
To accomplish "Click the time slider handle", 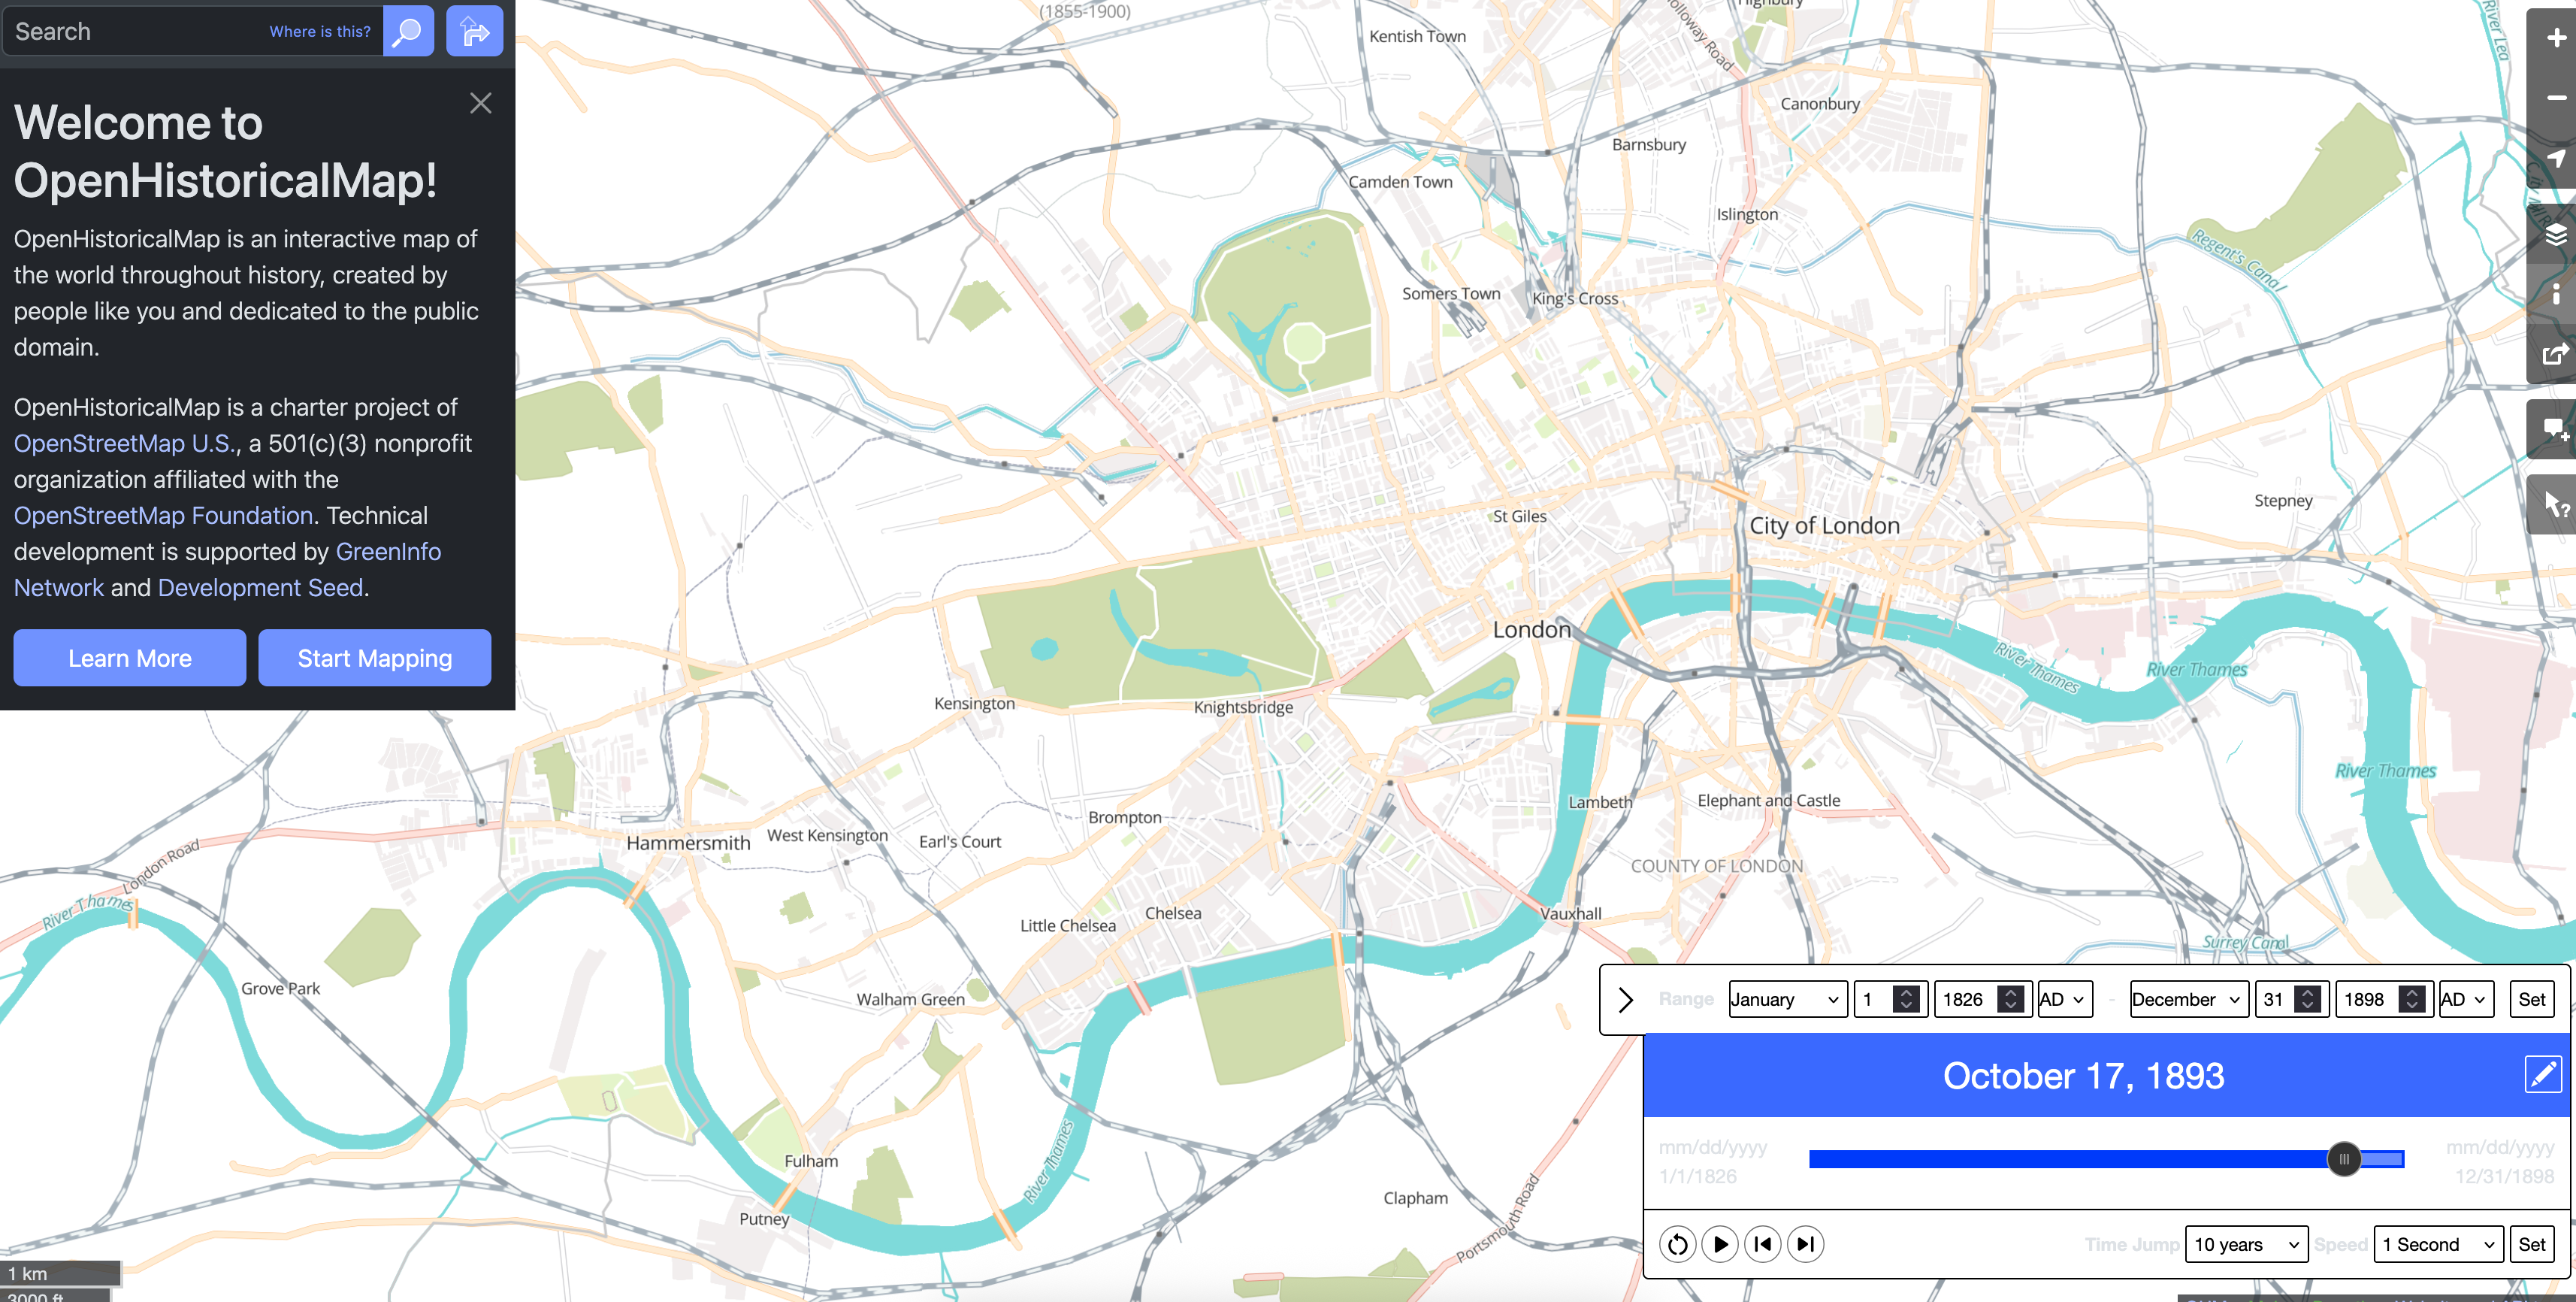I will pos(2343,1159).
